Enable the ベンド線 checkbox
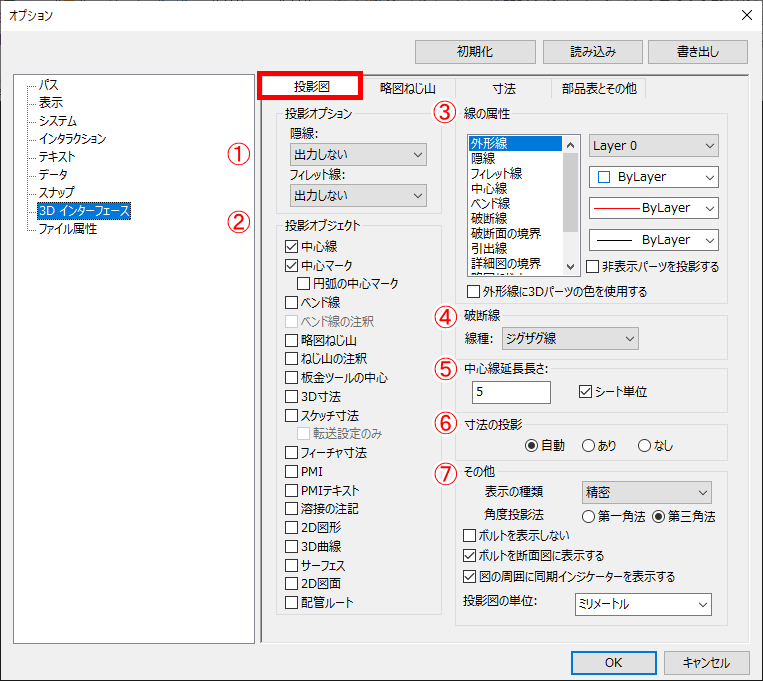 (292, 302)
